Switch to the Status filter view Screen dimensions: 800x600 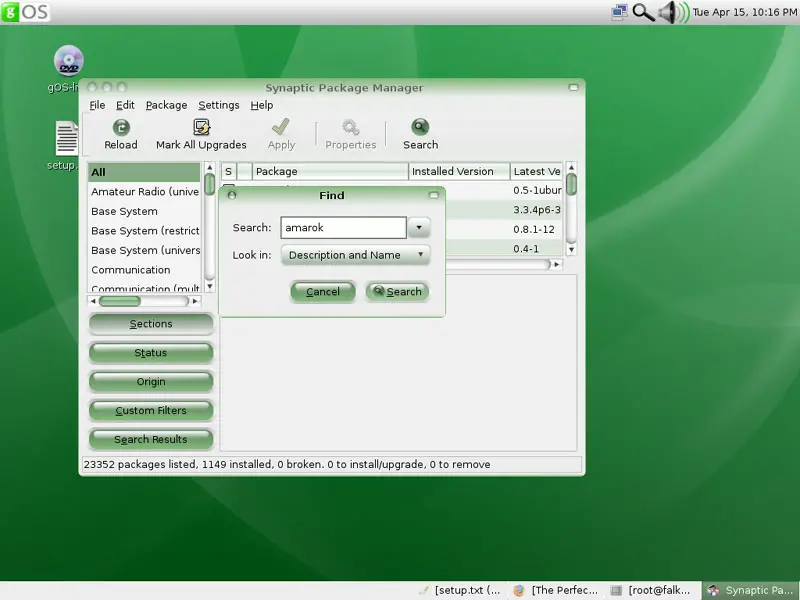(x=151, y=353)
